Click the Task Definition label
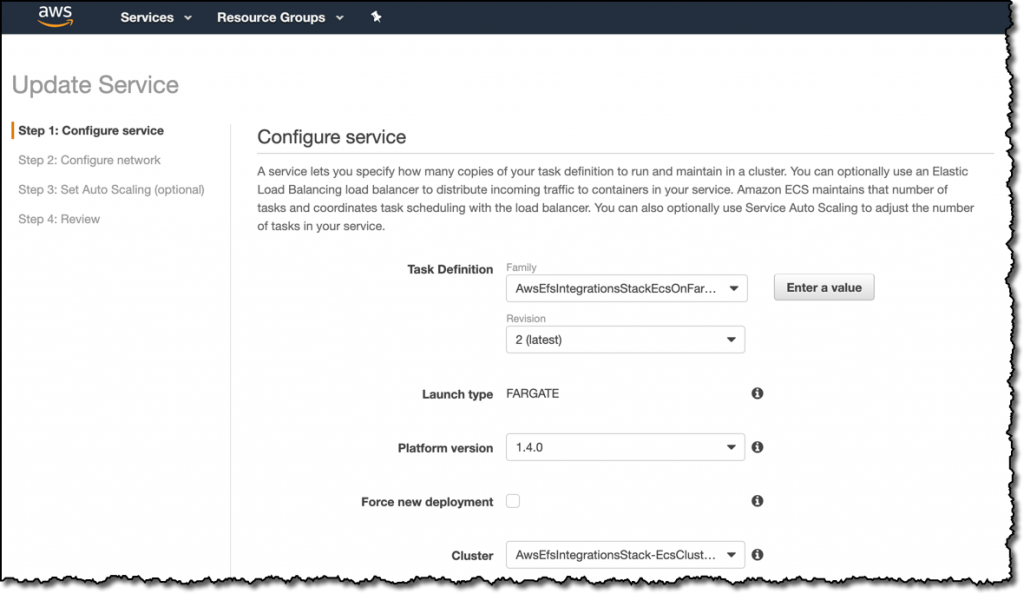 (x=450, y=270)
